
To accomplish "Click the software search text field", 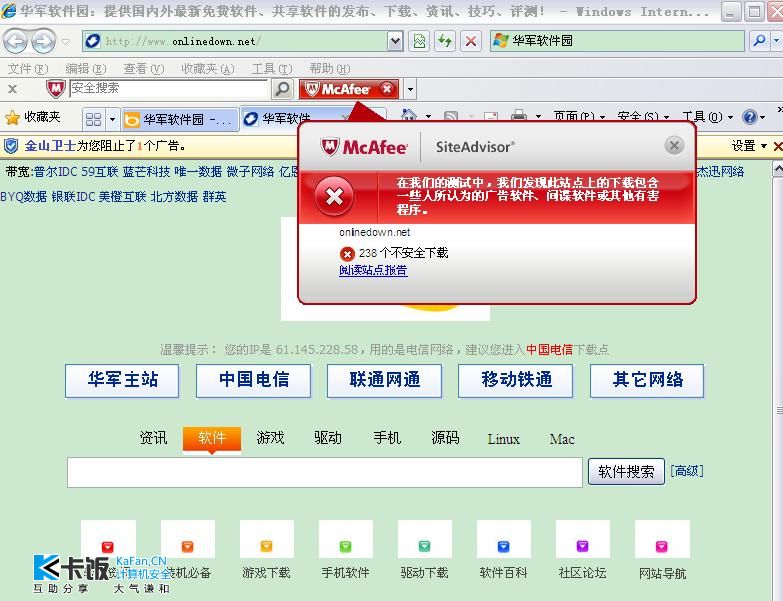I will (x=325, y=472).
